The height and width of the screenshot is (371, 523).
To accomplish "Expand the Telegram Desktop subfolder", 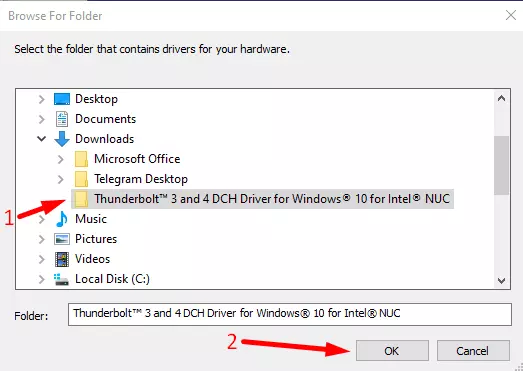I will (60, 179).
